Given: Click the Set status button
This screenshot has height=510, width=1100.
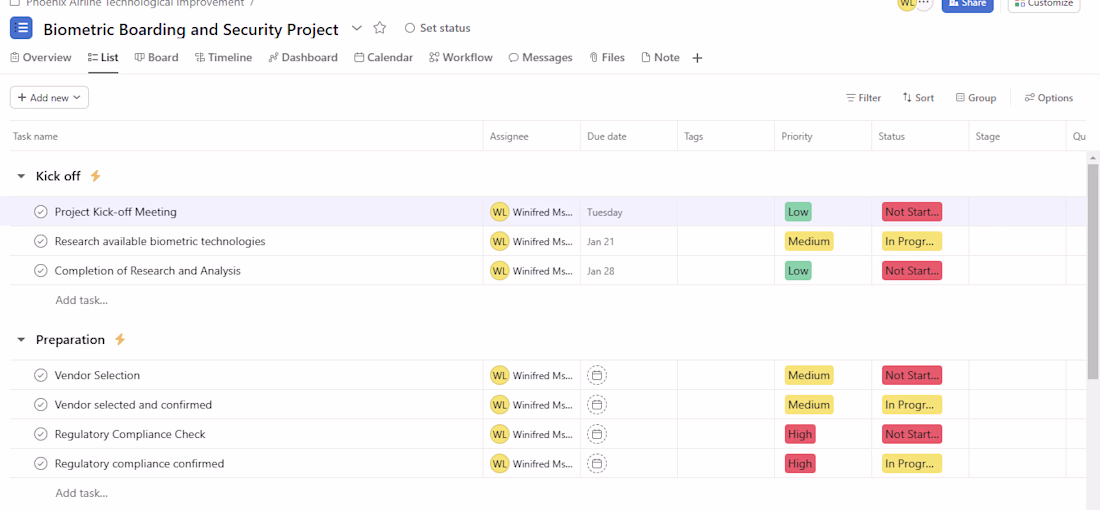Looking at the screenshot, I should (438, 28).
